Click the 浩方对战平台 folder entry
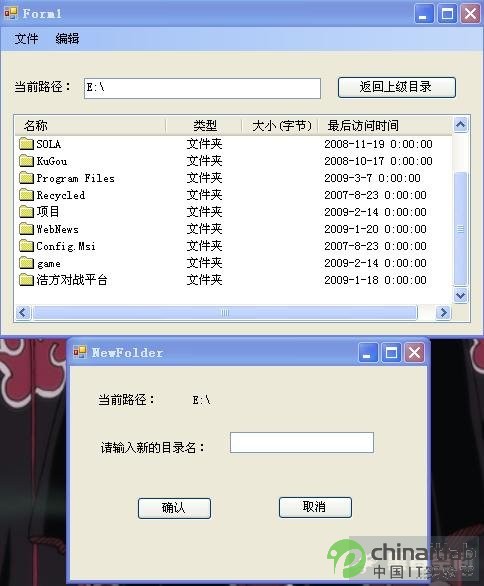This screenshot has height=586, width=484. pos(64,280)
